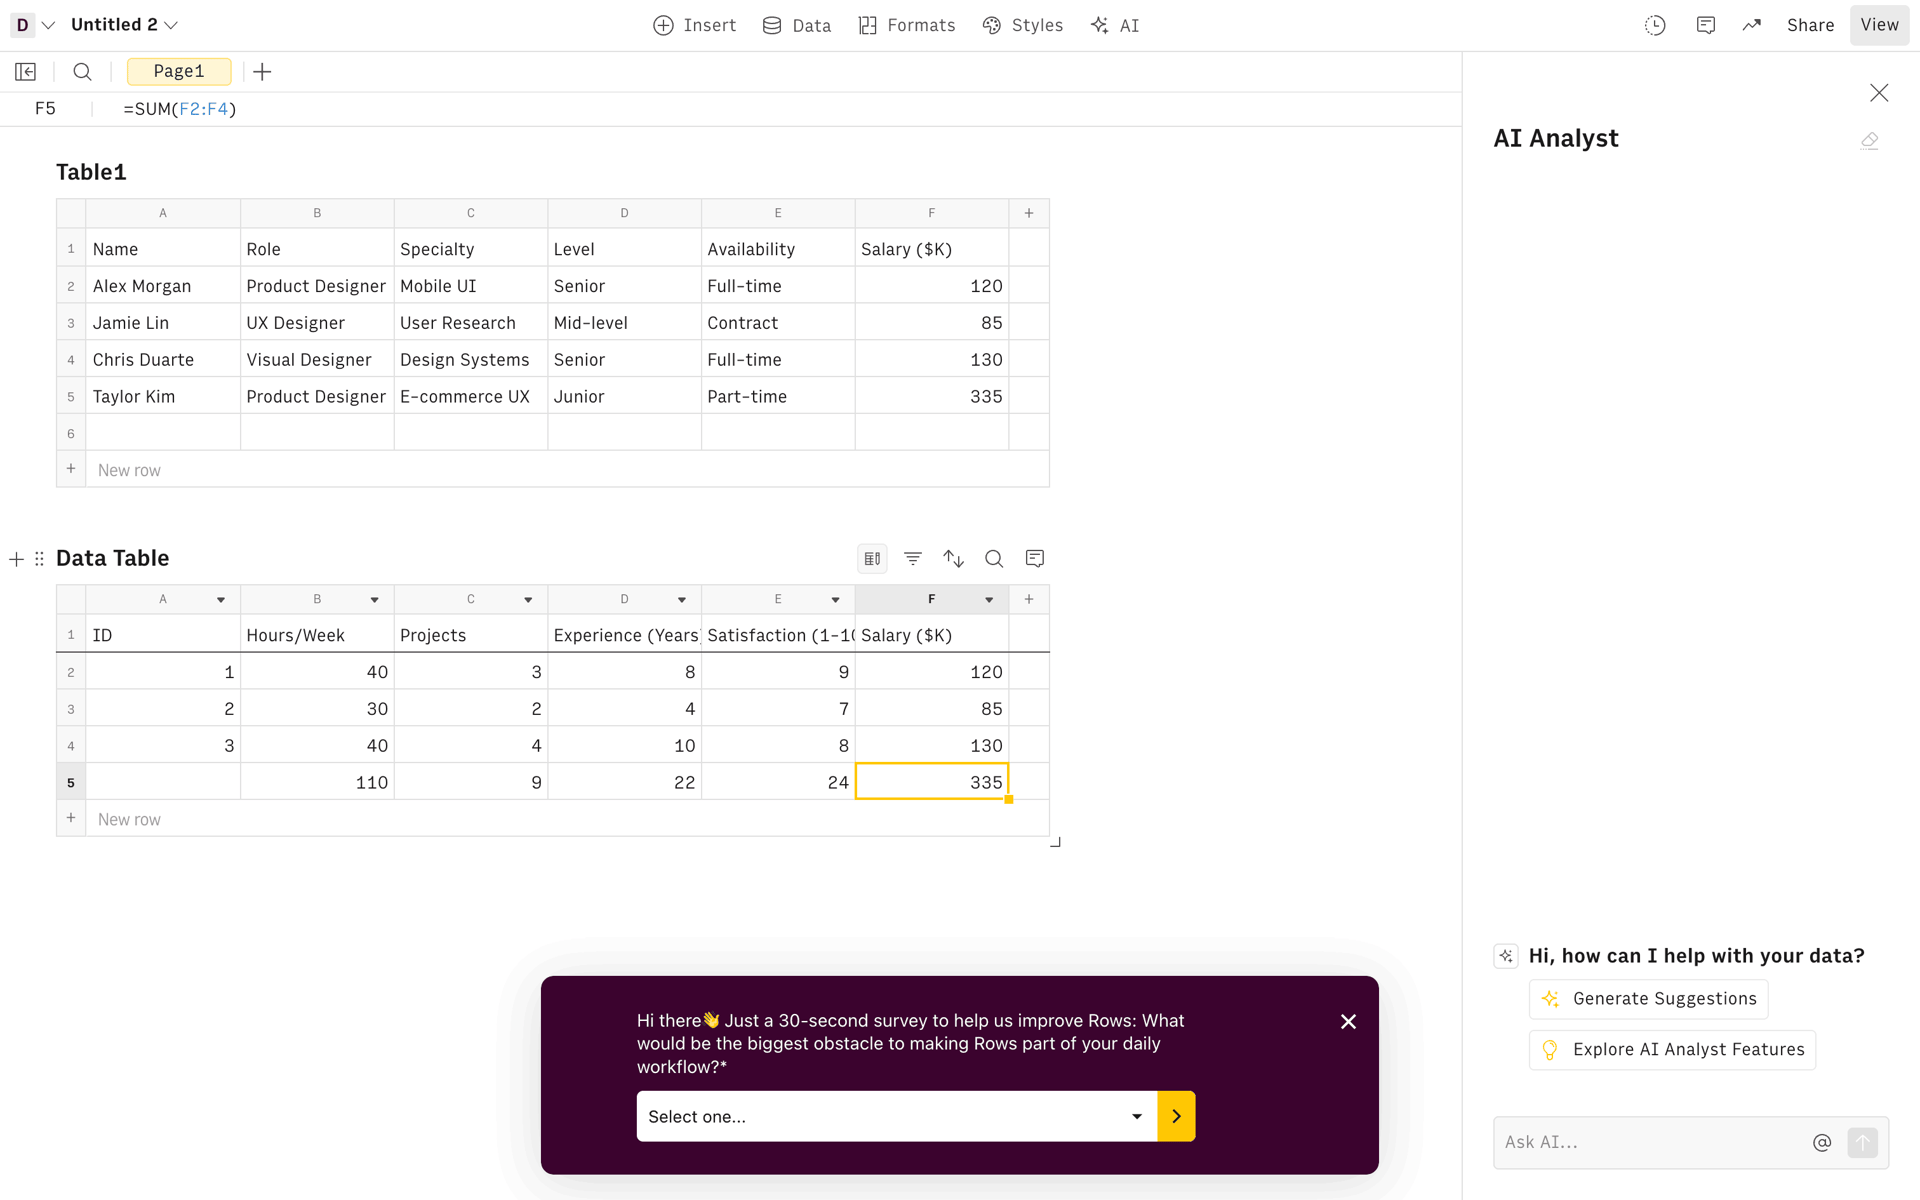The width and height of the screenshot is (1920, 1200).
Task: Click the search icon next to Page1 tab
Action: (83, 72)
